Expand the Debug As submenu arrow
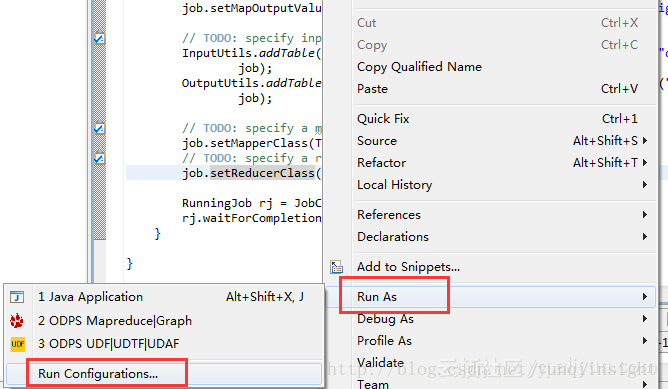Viewport: 668px width, 389px height. (645, 319)
